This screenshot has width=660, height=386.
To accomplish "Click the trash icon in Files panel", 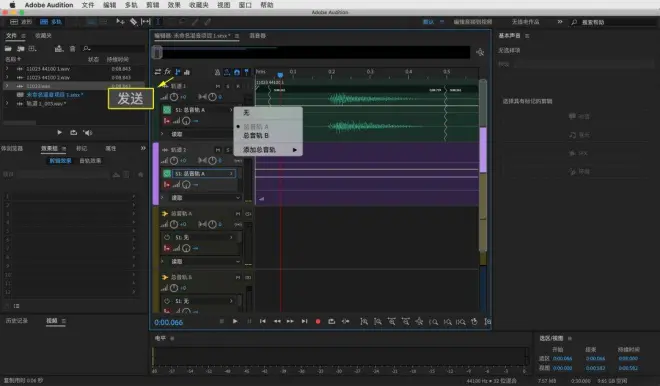I will point(72,49).
